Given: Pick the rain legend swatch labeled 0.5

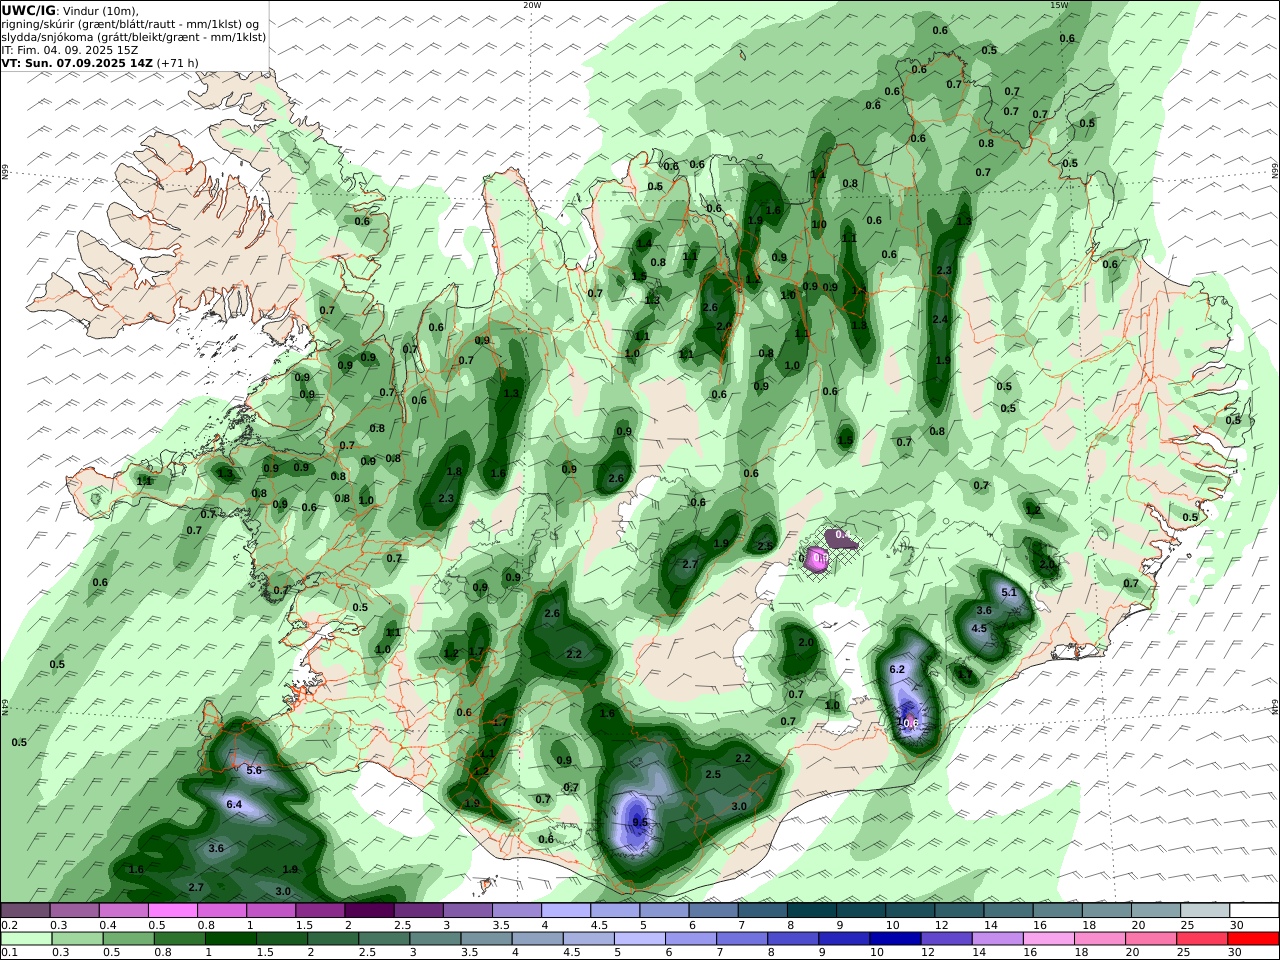Looking at the screenshot, I should (128, 939).
